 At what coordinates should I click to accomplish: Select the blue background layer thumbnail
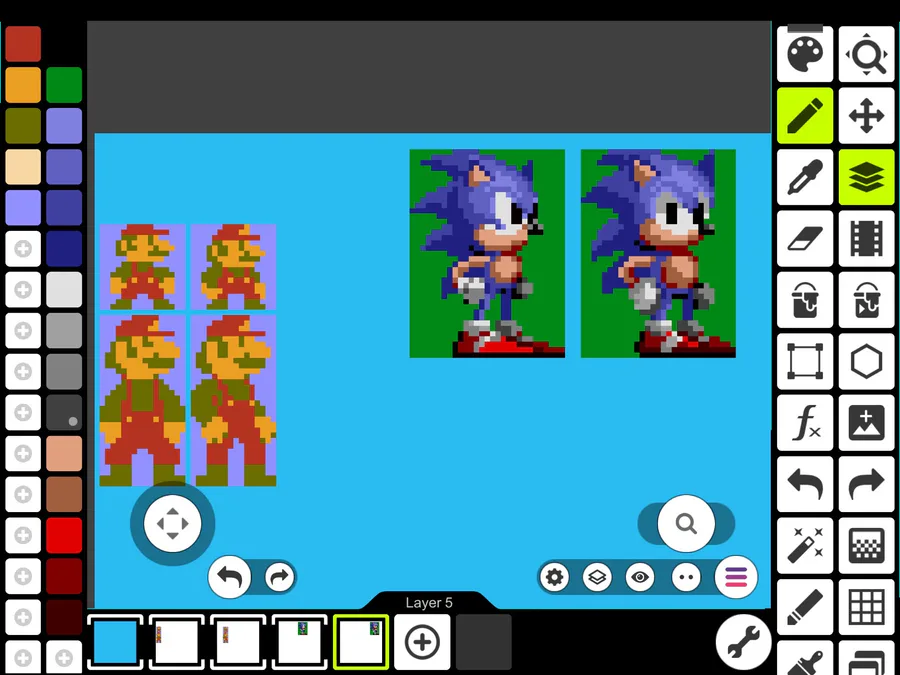tap(115, 642)
